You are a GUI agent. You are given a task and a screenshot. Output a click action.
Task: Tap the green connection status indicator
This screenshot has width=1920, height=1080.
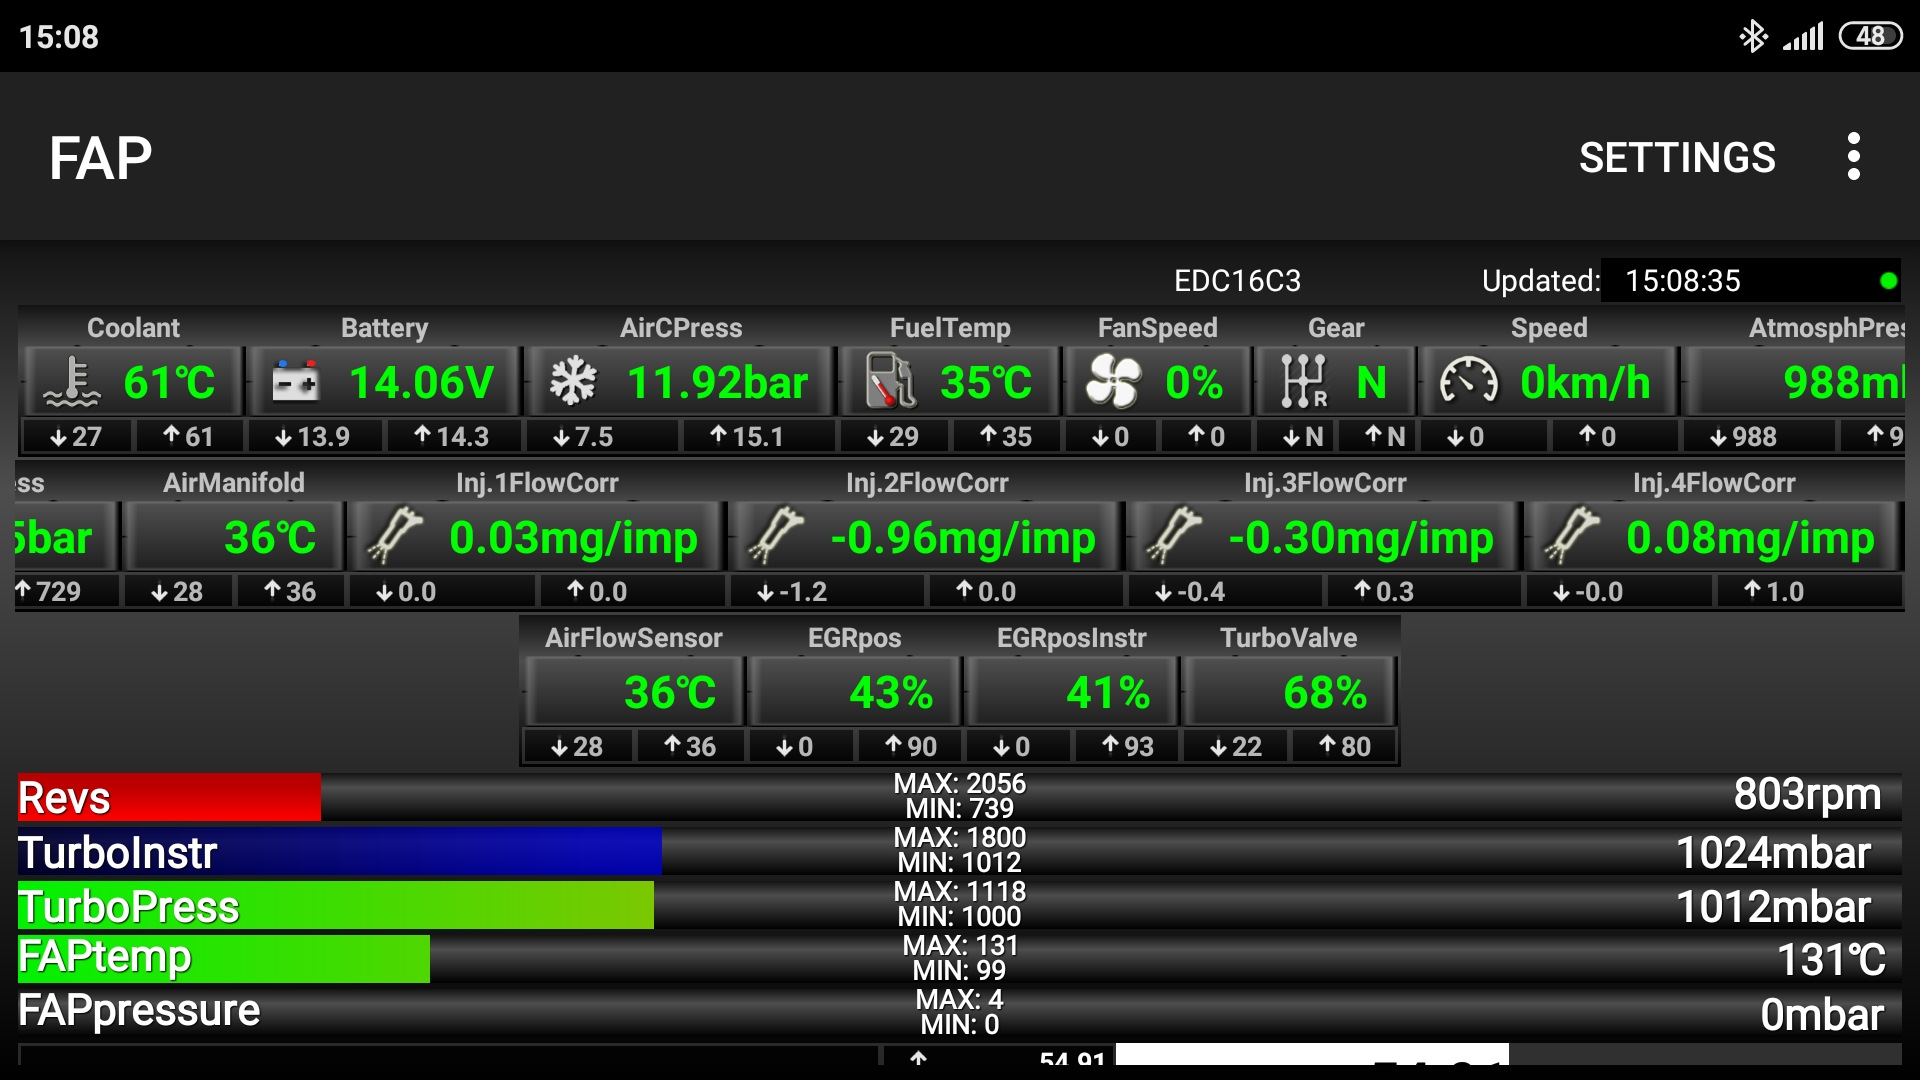click(x=1888, y=281)
